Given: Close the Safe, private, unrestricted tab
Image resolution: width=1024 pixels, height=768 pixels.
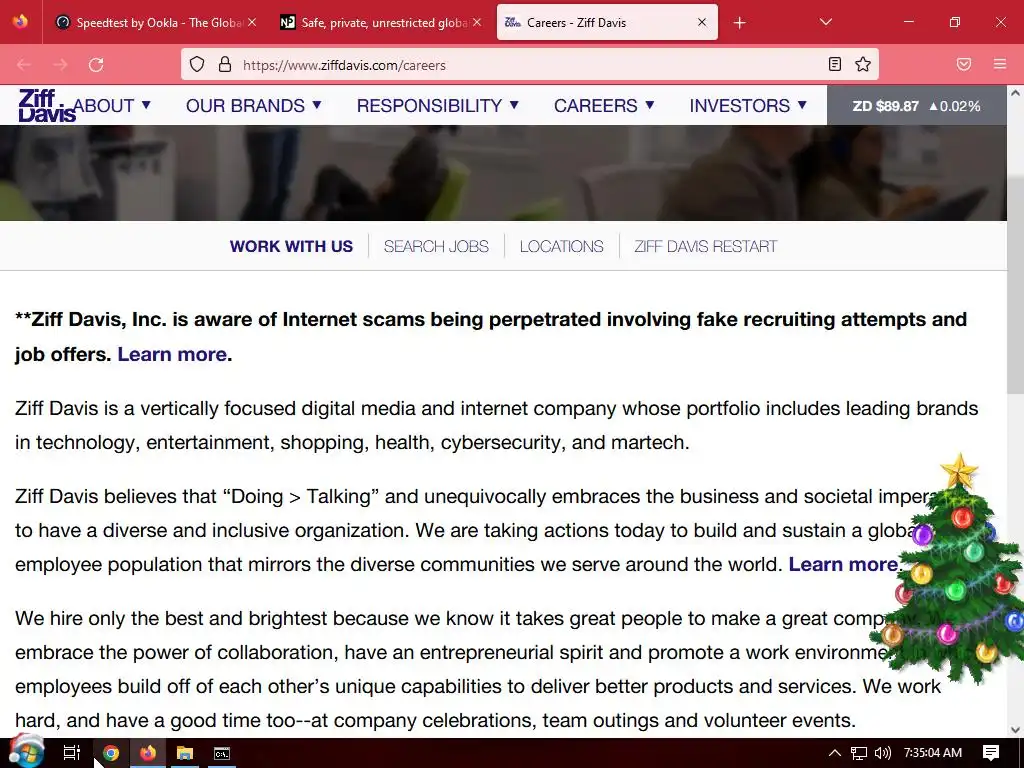Looking at the screenshot, I should tap(477, 22).
